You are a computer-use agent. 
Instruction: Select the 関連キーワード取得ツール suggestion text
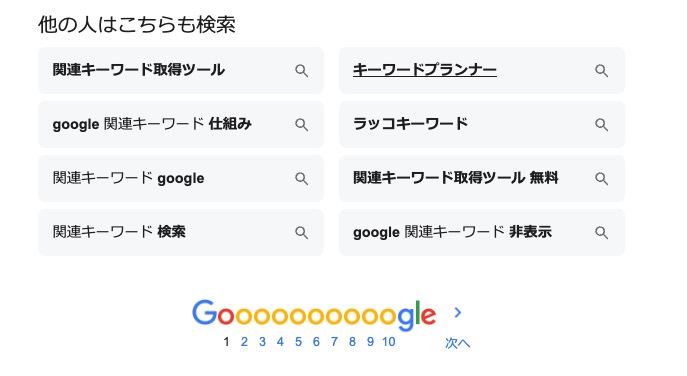point(138,70)
